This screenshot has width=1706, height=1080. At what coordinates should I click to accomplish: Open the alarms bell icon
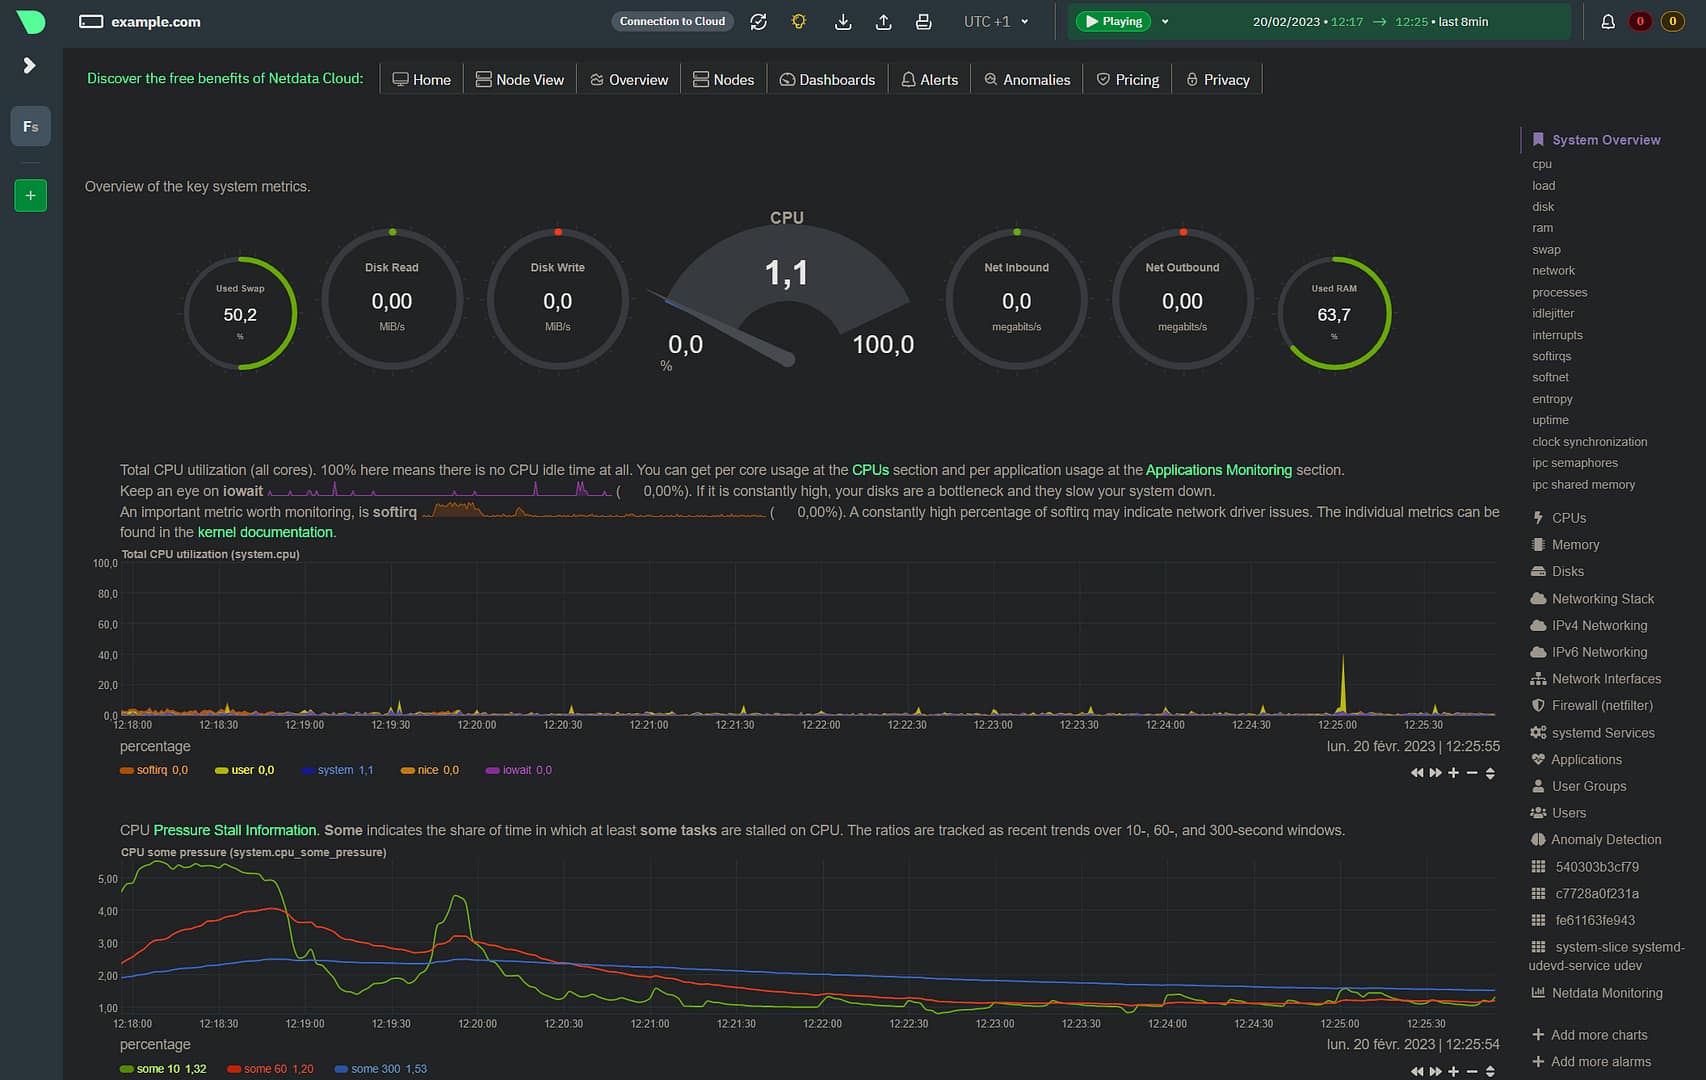click(x=1608, y=22)
